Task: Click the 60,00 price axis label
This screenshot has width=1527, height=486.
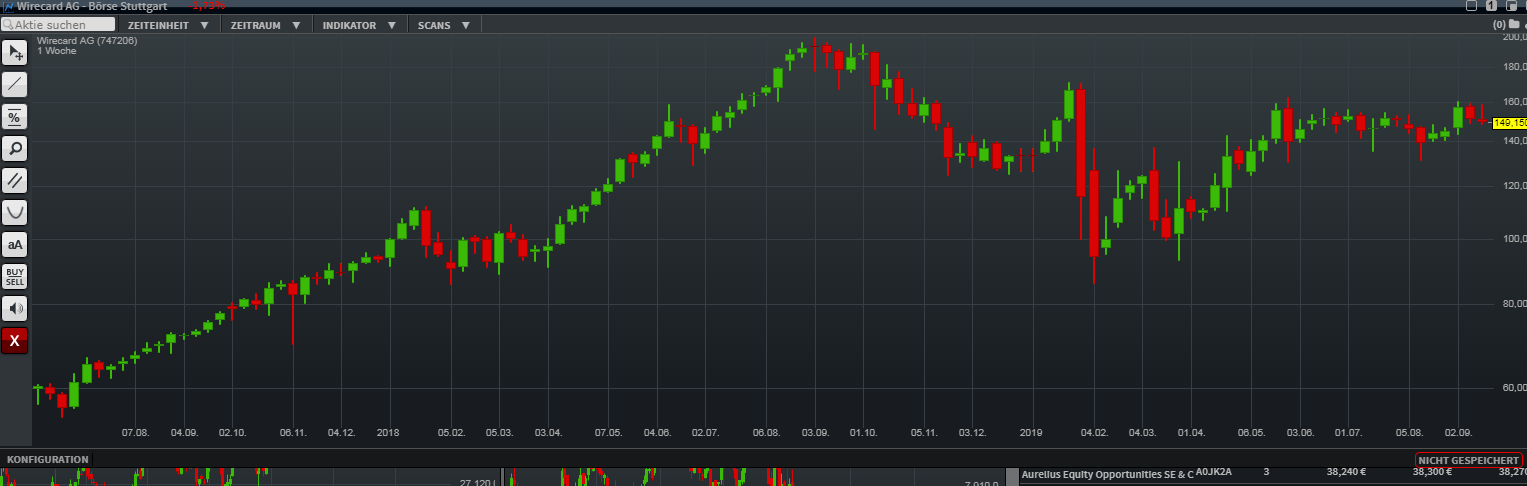Action: 1514,387
